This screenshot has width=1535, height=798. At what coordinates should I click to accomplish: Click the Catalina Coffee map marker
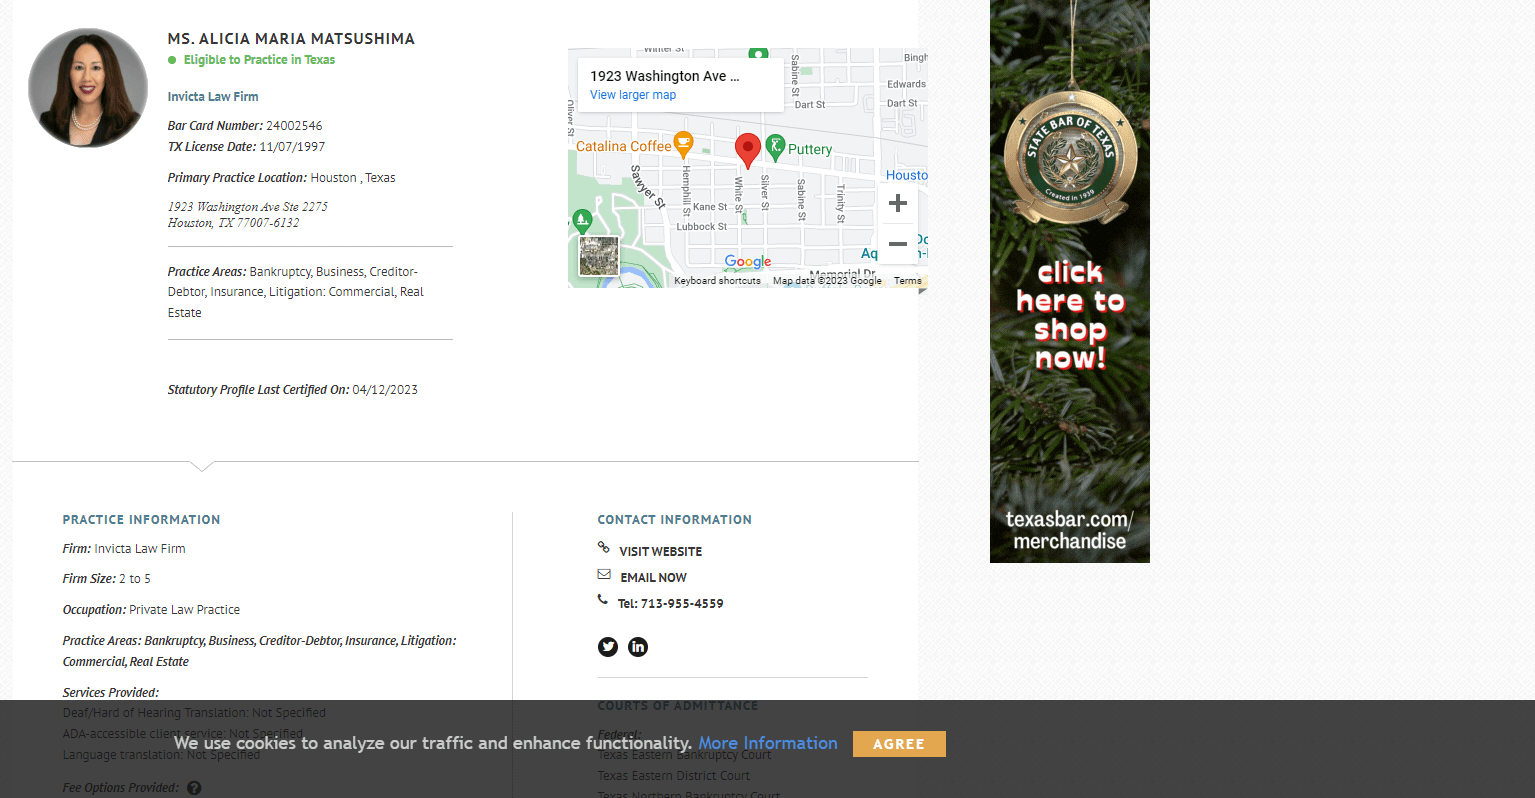point(683,144)
